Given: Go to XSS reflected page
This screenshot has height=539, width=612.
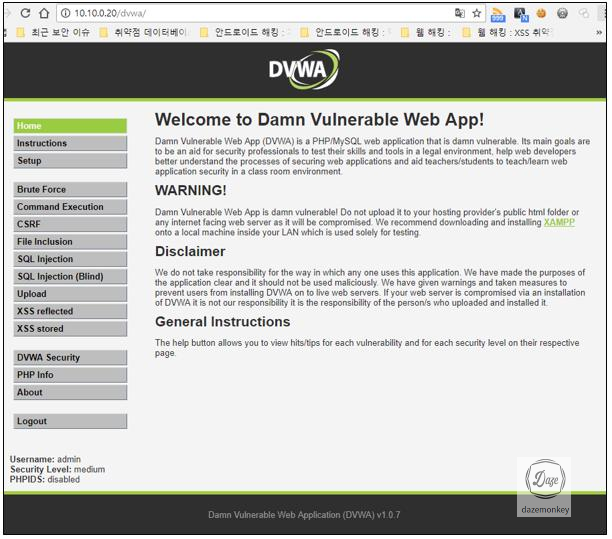Looking at the screenshot, I should (70, 311).
